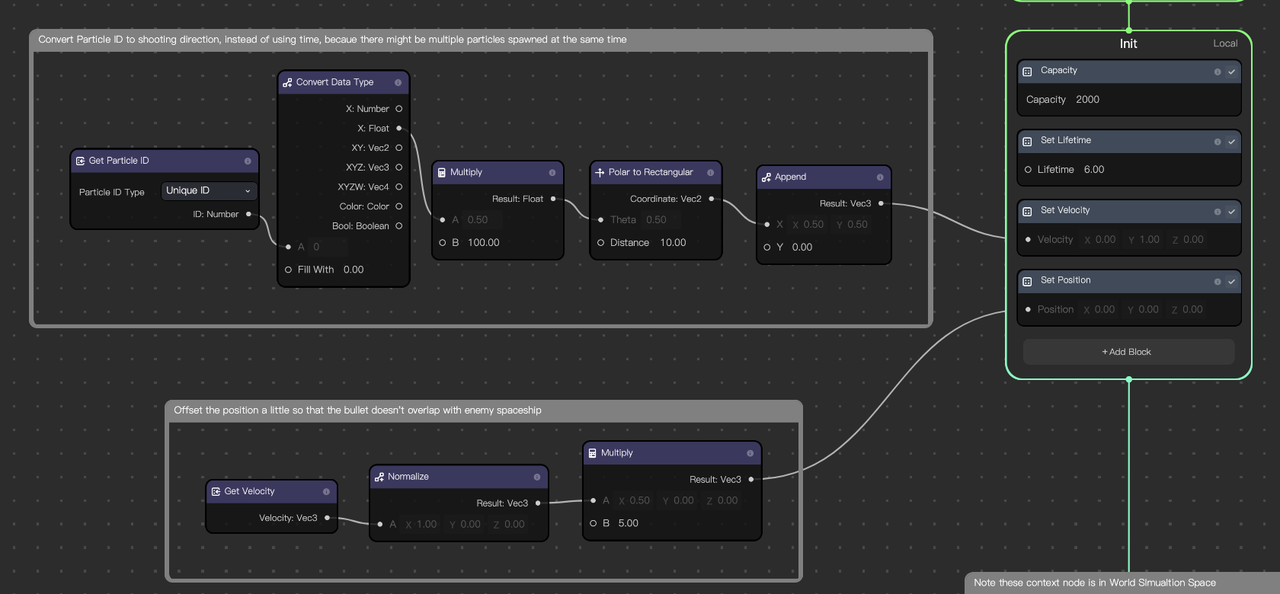Edit the Capacity value 2000
1280x594 pixels.
tap(1088, 100)
